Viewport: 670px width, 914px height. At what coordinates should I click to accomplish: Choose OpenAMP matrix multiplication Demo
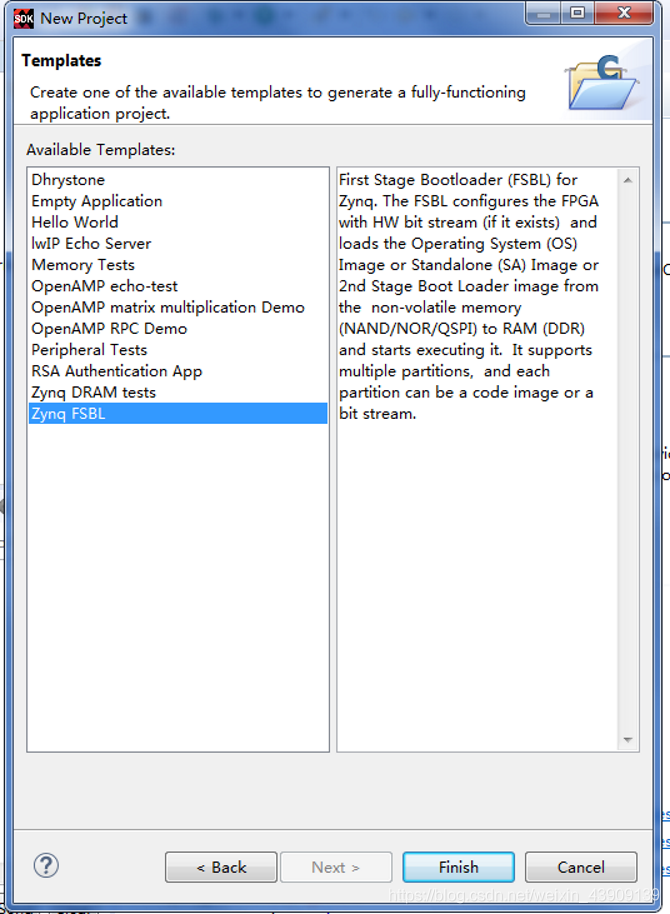pos(168,307)
